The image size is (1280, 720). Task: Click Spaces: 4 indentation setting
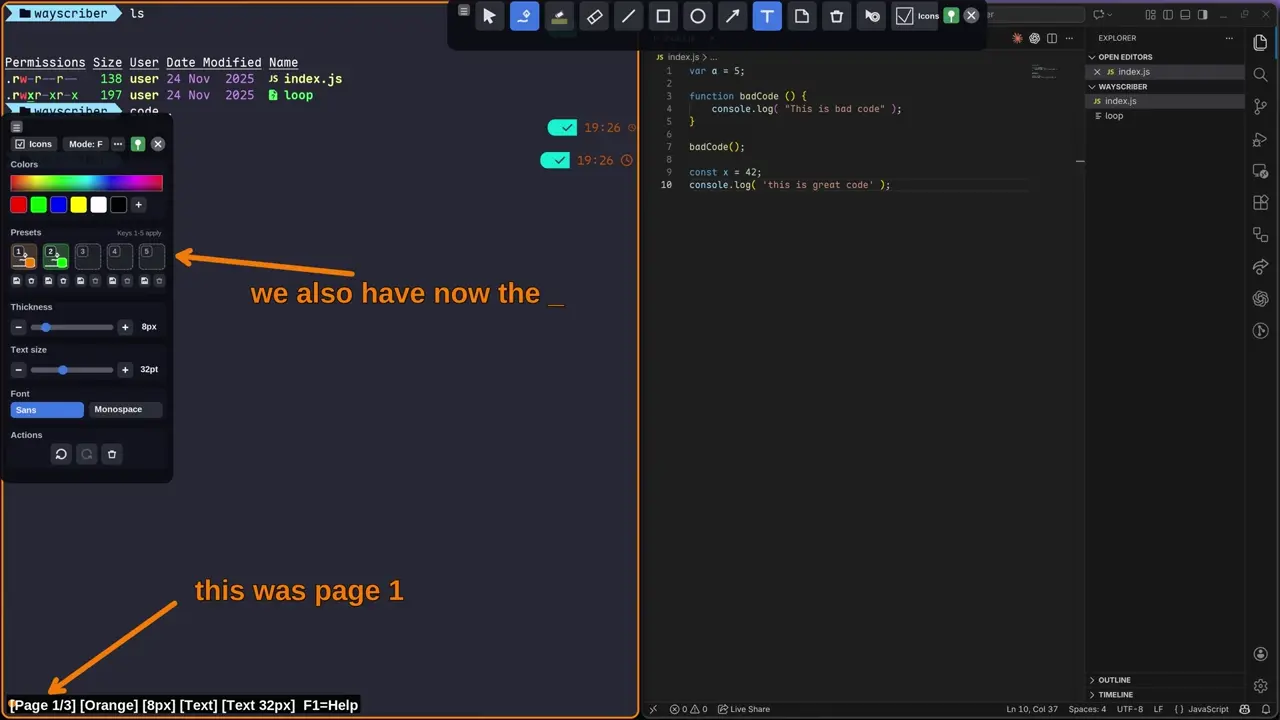1087,709
